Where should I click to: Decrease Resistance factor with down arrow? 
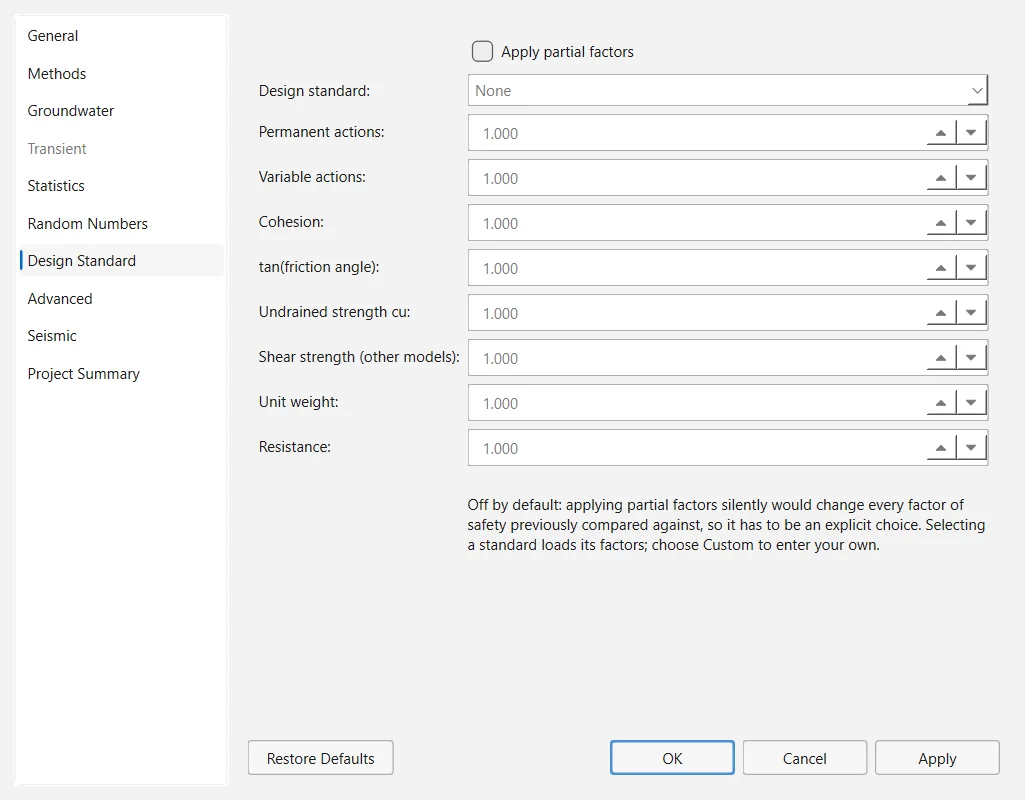971,448
